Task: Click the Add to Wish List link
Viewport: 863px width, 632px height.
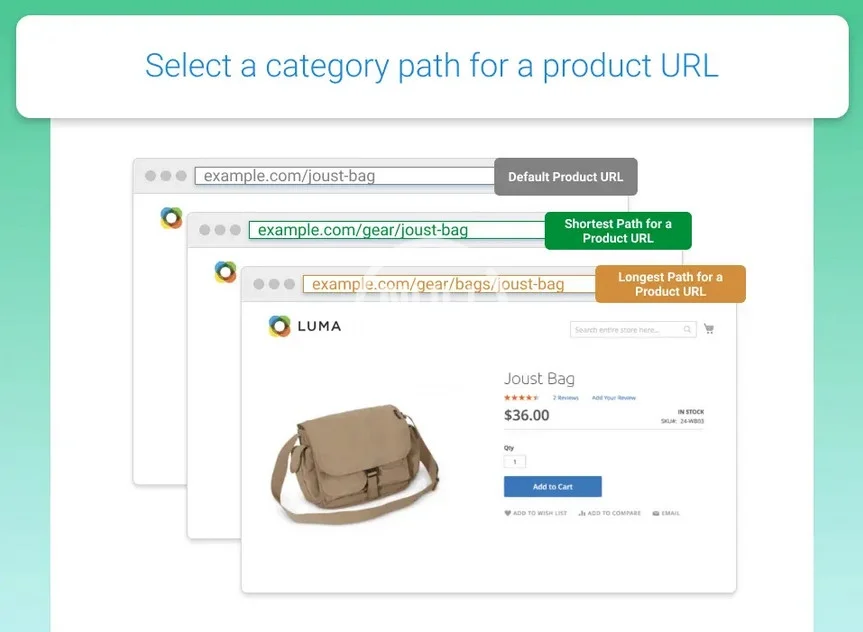Action: click(540, 513)
